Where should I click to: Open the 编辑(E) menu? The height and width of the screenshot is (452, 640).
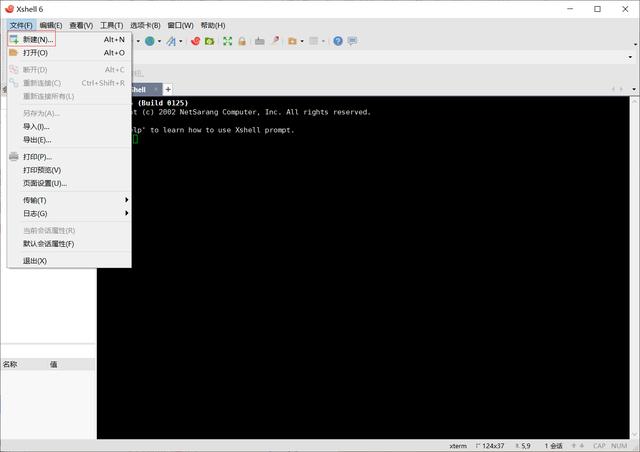pos(51,25)
